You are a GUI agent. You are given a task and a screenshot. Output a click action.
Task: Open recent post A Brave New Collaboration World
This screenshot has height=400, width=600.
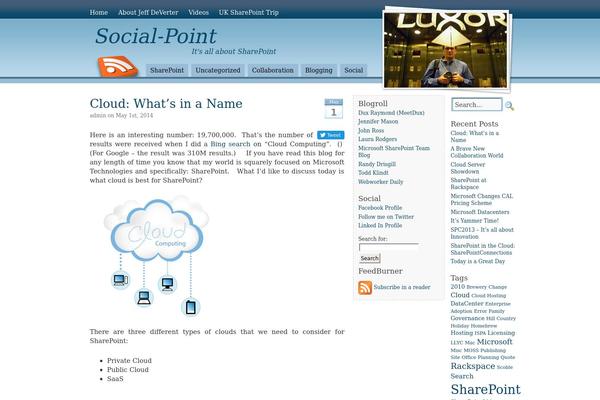(x=477, y=152)
